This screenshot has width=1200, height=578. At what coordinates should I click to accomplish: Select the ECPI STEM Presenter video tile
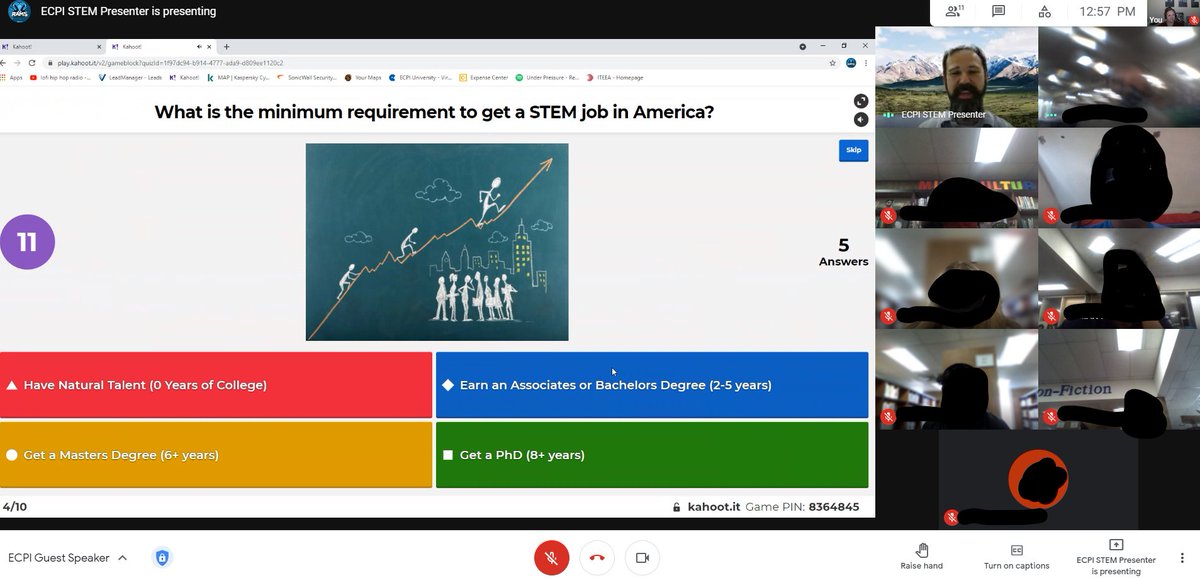click(x=956, y=77)
